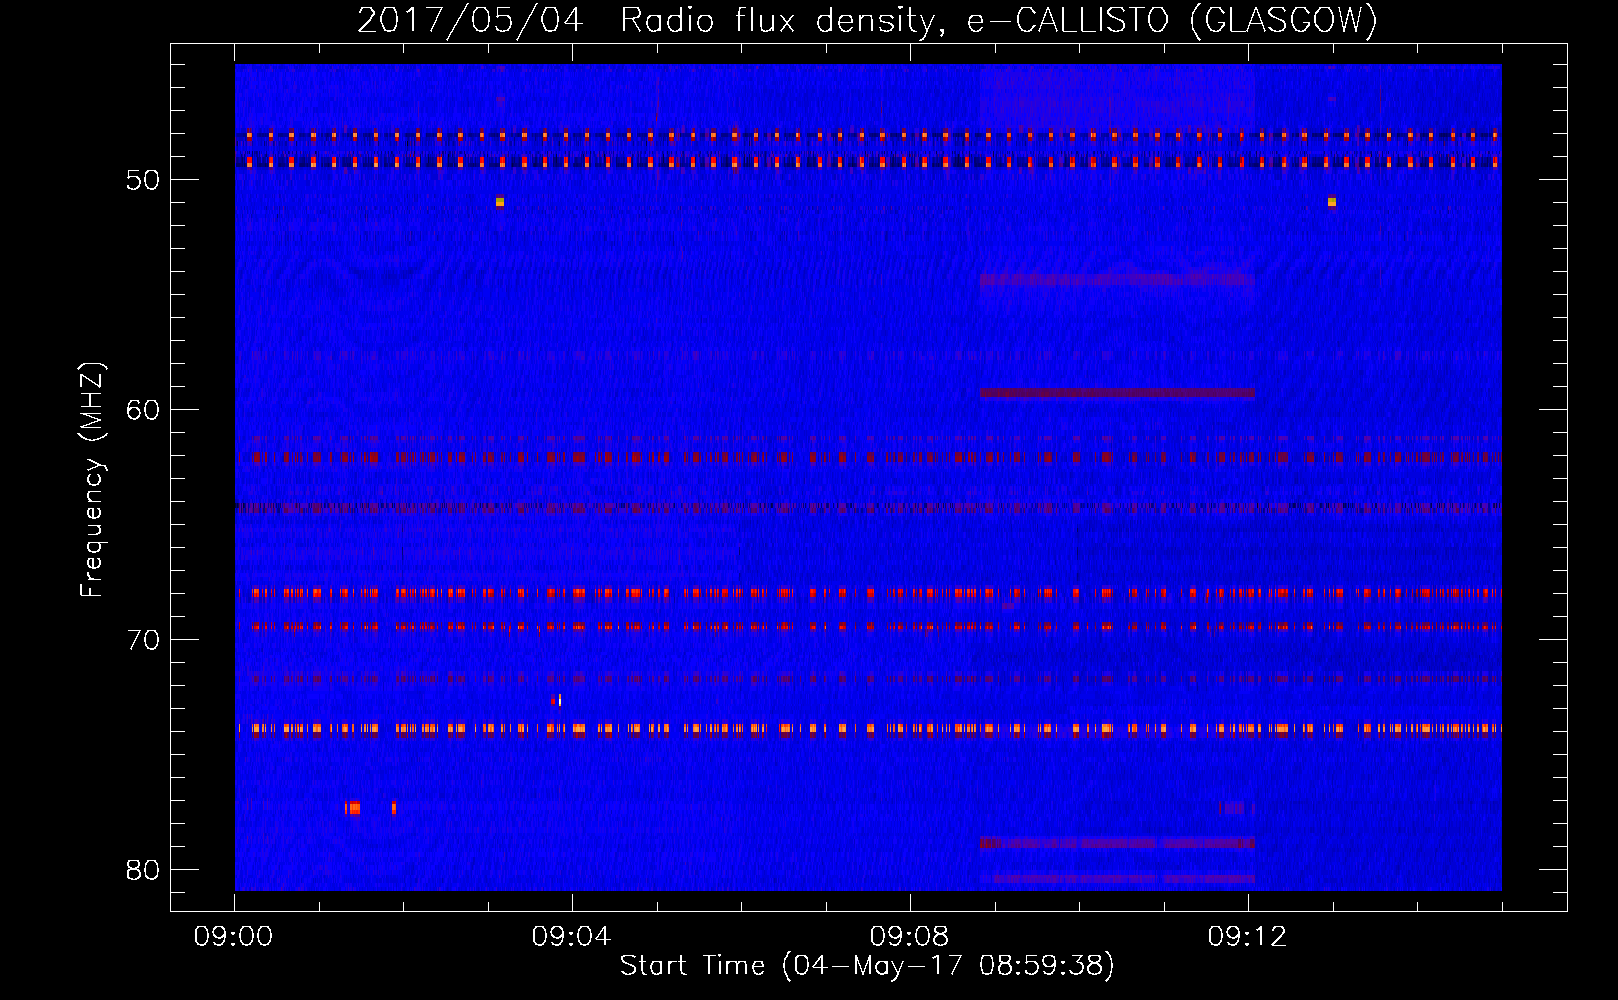Click the bright red blob near 77 MHz at 09:01

point(353,808)
